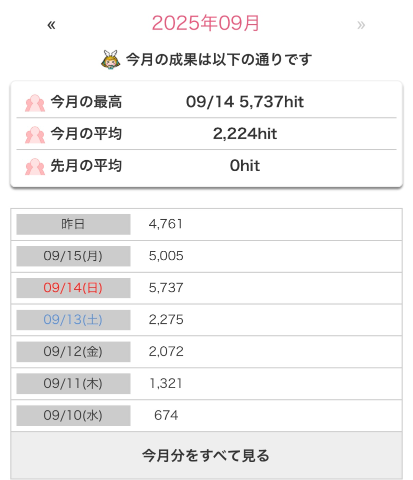Click the pink people icon beside 今月の最高

click(35, 103)
